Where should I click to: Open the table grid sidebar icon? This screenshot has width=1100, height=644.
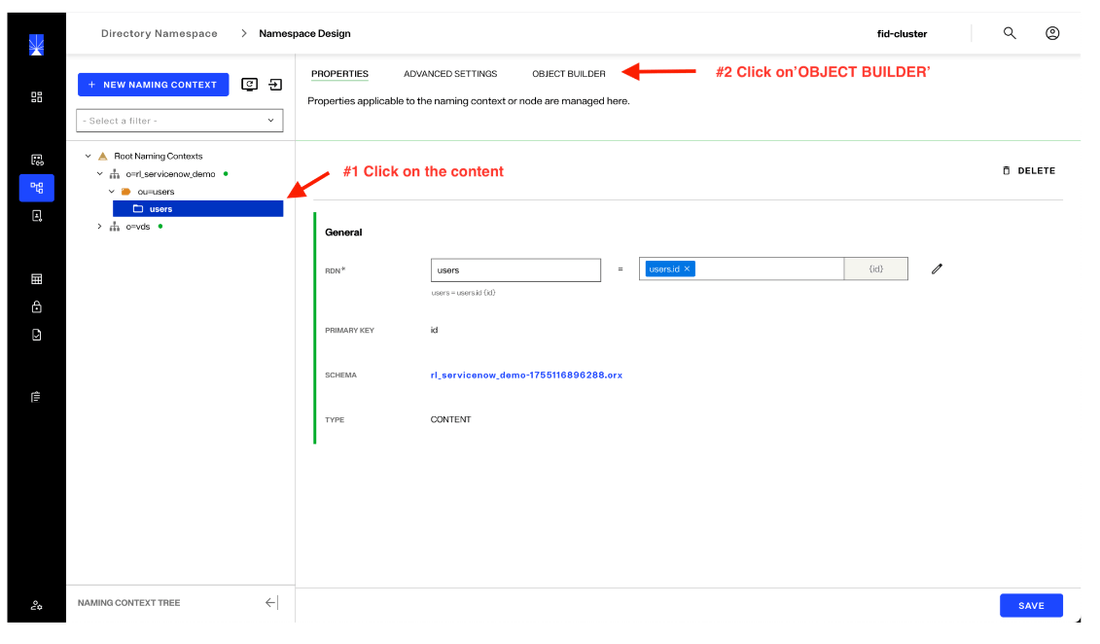pyautogui.click(x=36, y=279)
